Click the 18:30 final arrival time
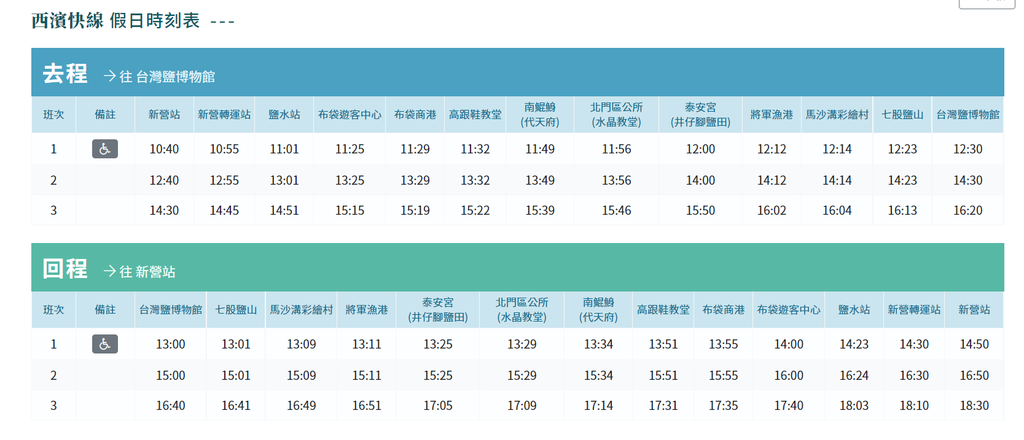This screenshot has width=1024, height=440. 973,406
